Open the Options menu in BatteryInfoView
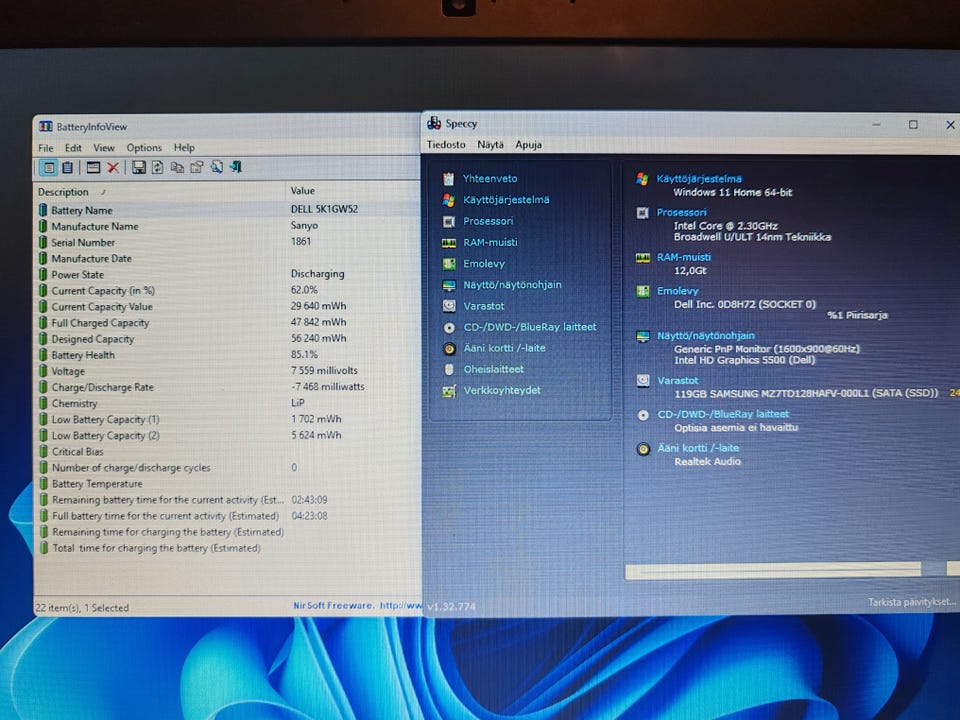The height and width of the screenshot is (720, 960). click(144, 148)
